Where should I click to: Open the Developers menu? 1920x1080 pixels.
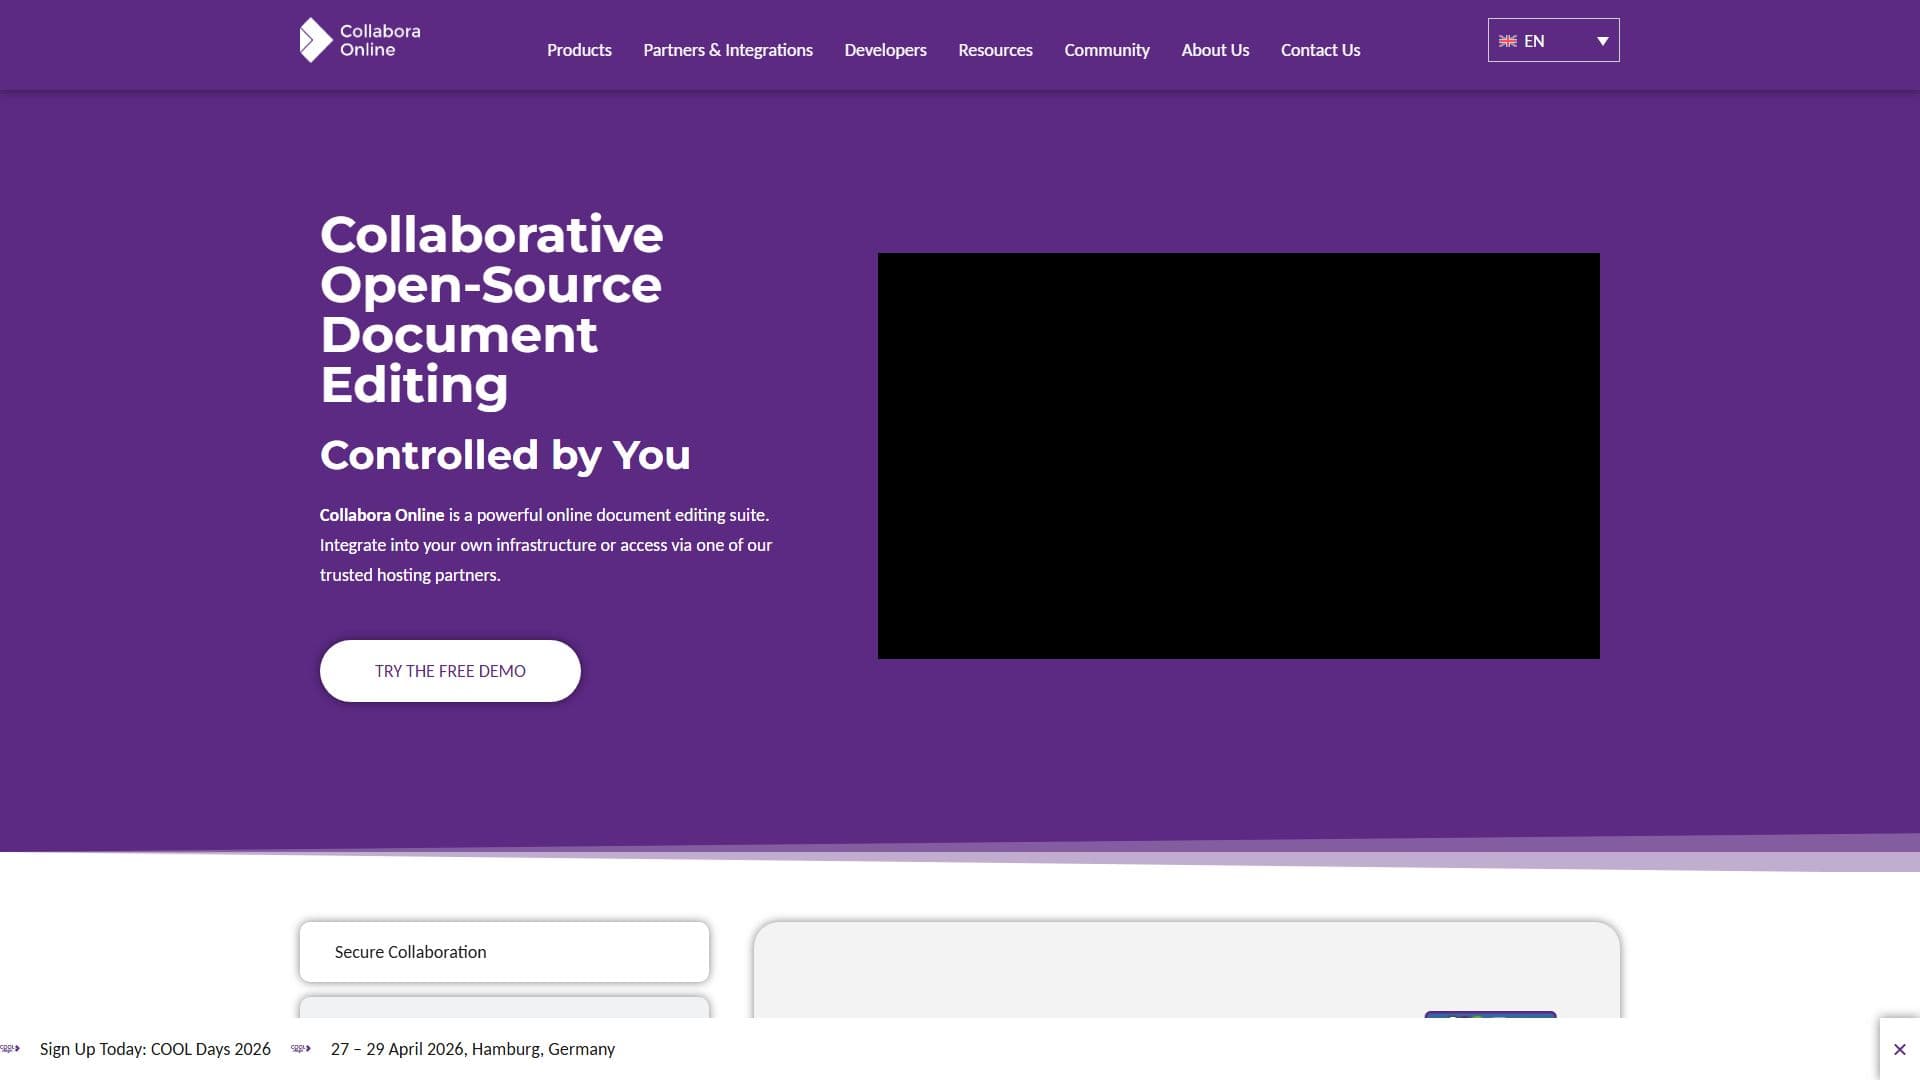pos(885,50)
